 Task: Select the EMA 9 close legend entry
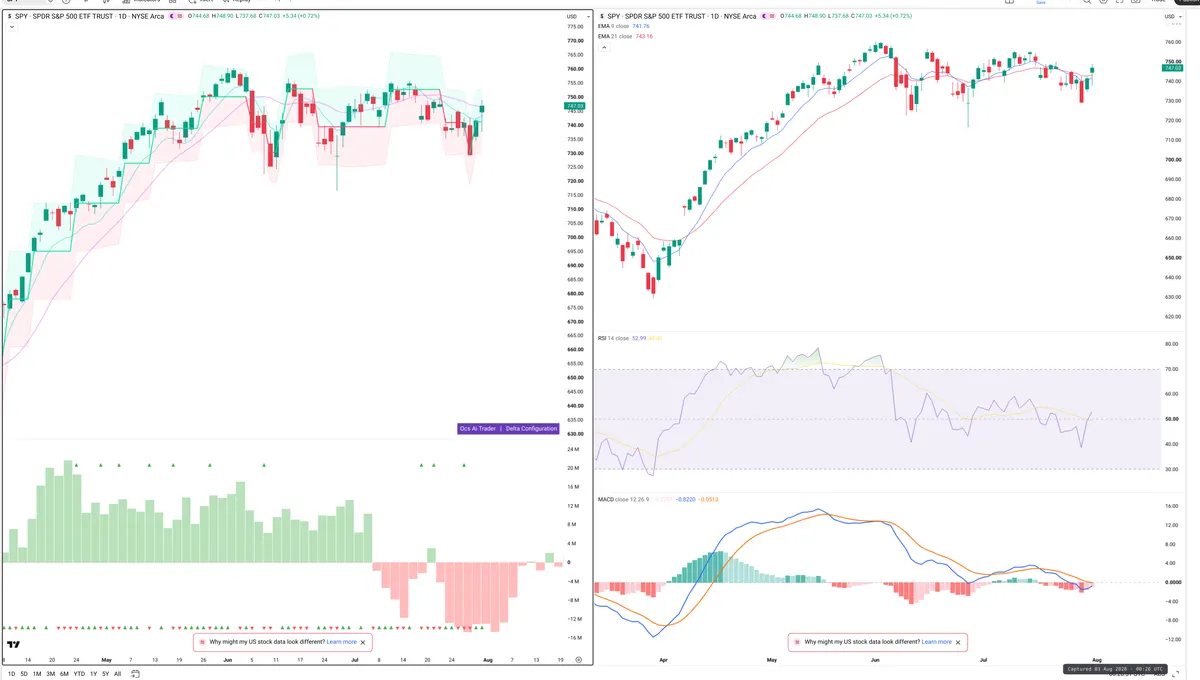point(613,26)
